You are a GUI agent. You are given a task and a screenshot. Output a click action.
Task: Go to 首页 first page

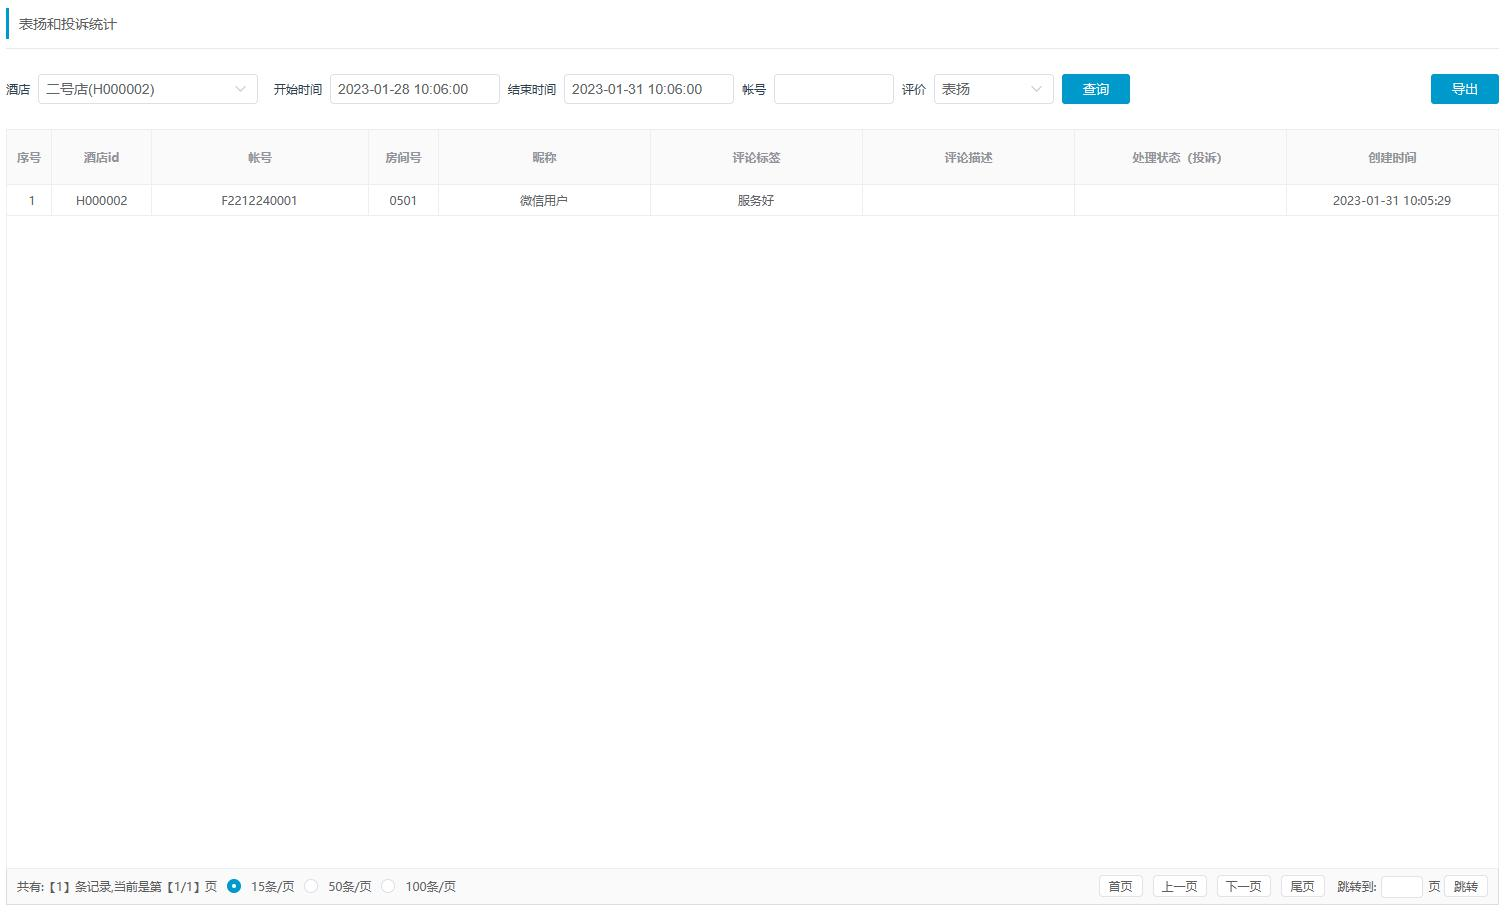tap(1120, 886)
